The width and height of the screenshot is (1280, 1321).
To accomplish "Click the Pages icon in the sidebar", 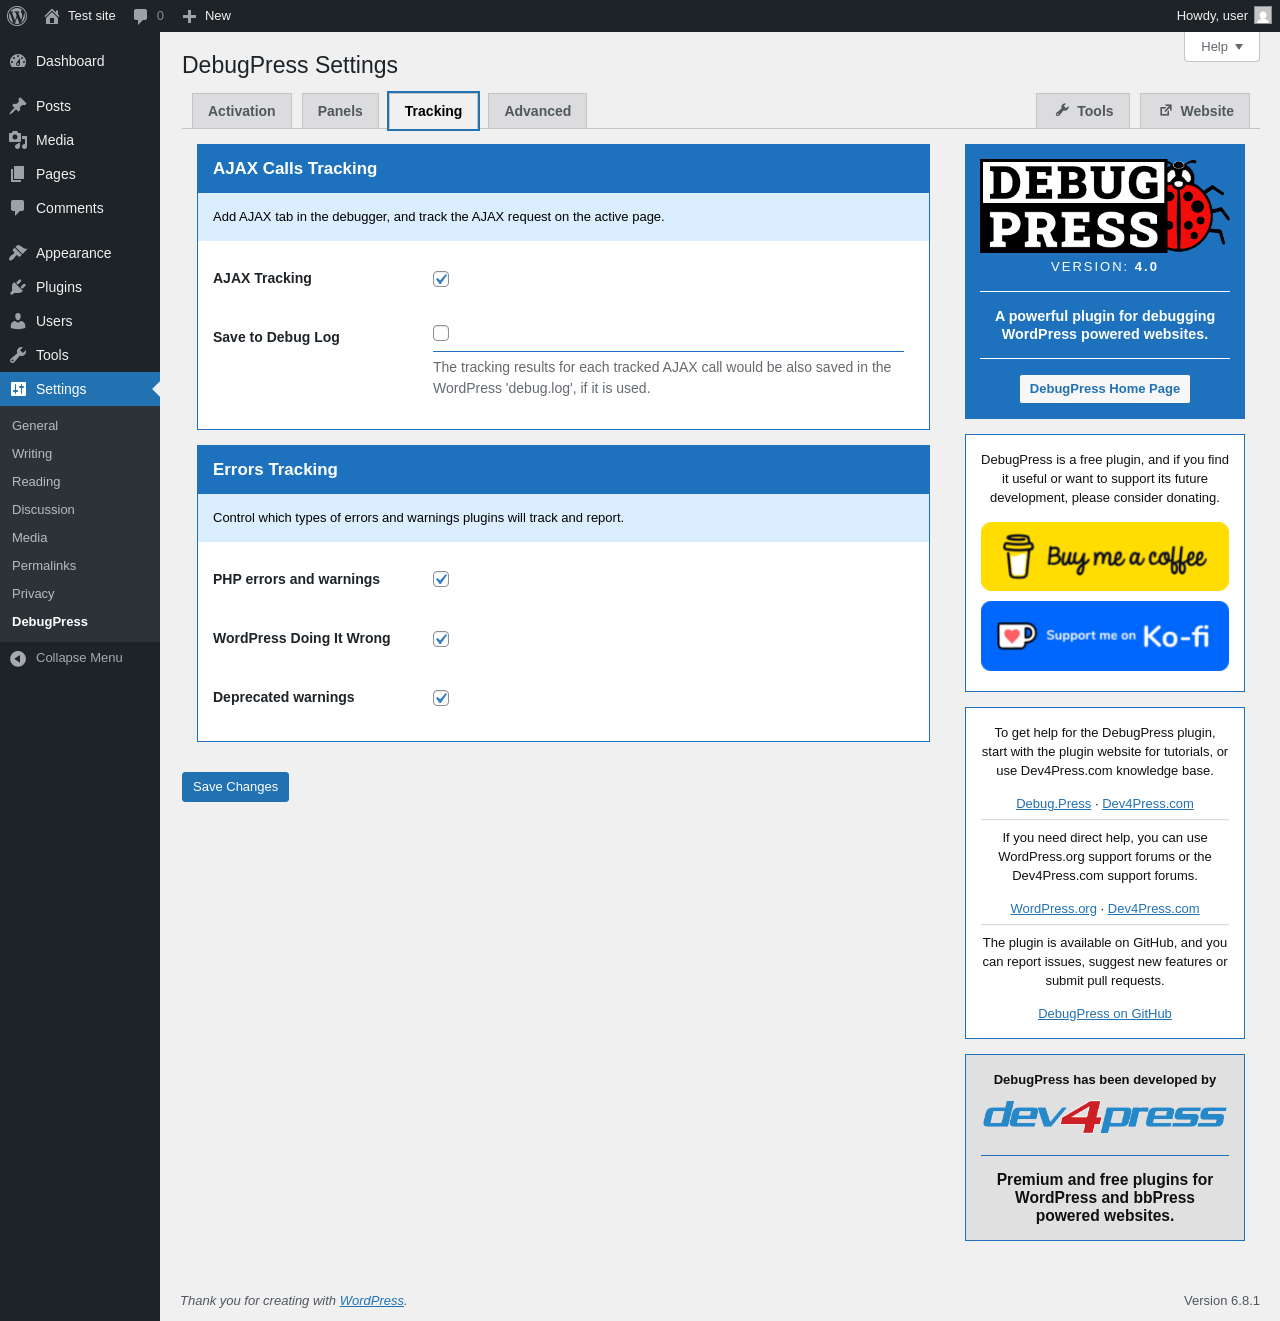I will coord(18,174).
